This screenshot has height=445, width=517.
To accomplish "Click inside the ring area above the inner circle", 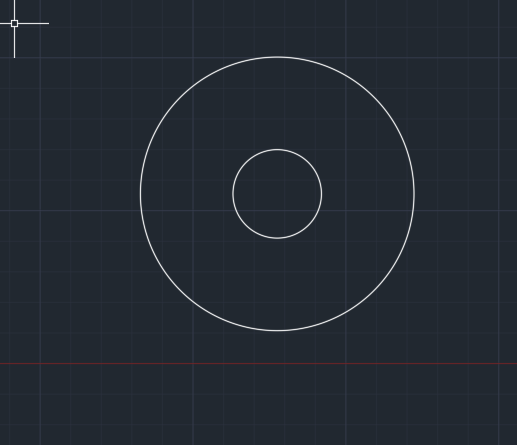I will tap(277, 103).
